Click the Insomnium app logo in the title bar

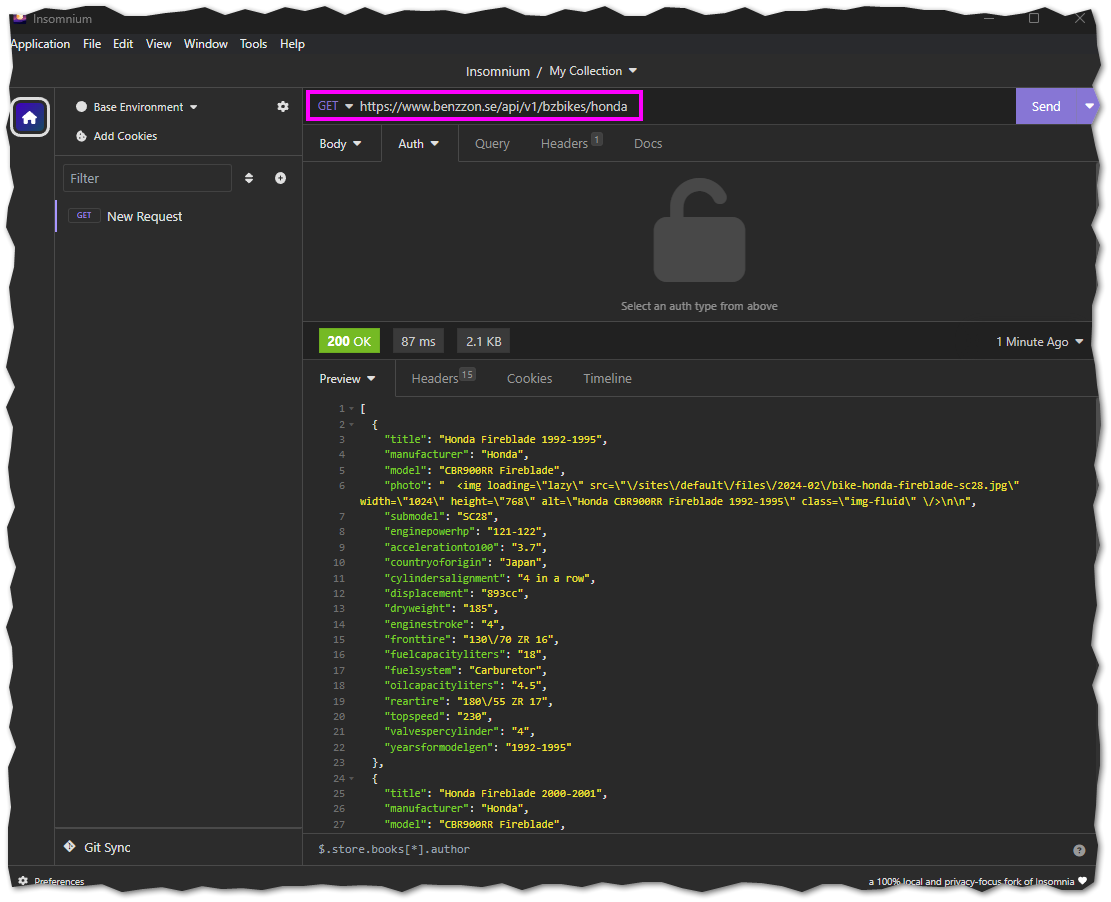20,18
